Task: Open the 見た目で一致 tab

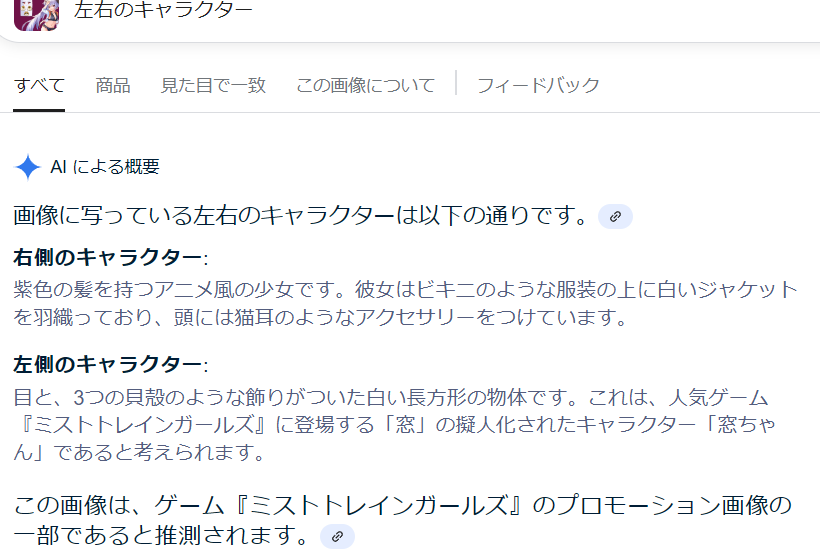Action: [x=213, y=85]
